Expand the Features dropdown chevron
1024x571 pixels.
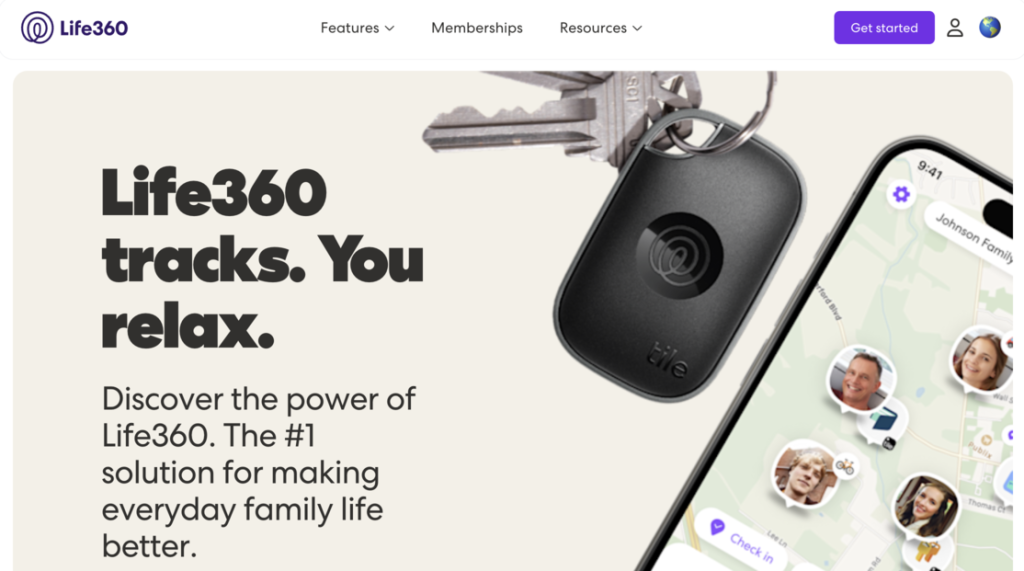tap(390, 28)
